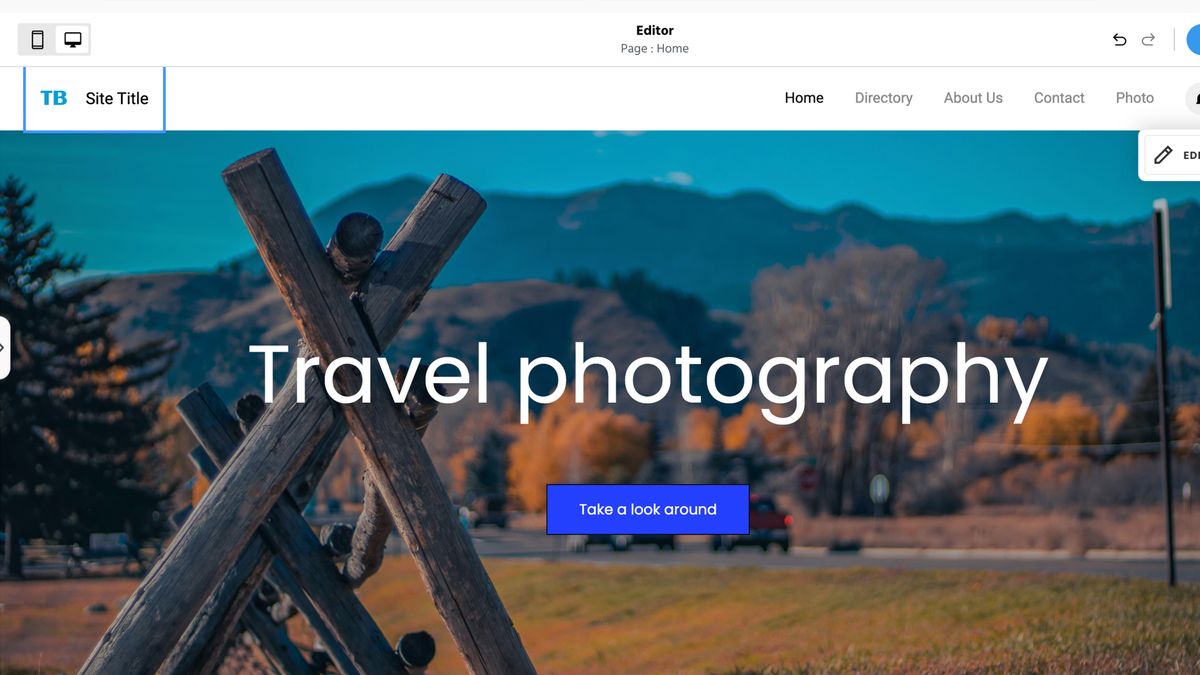The width and height of the screenshot is (1200, 675).
Task: Open the Directory navigation item
Action: pyautogui.click(x=884, y=98)
